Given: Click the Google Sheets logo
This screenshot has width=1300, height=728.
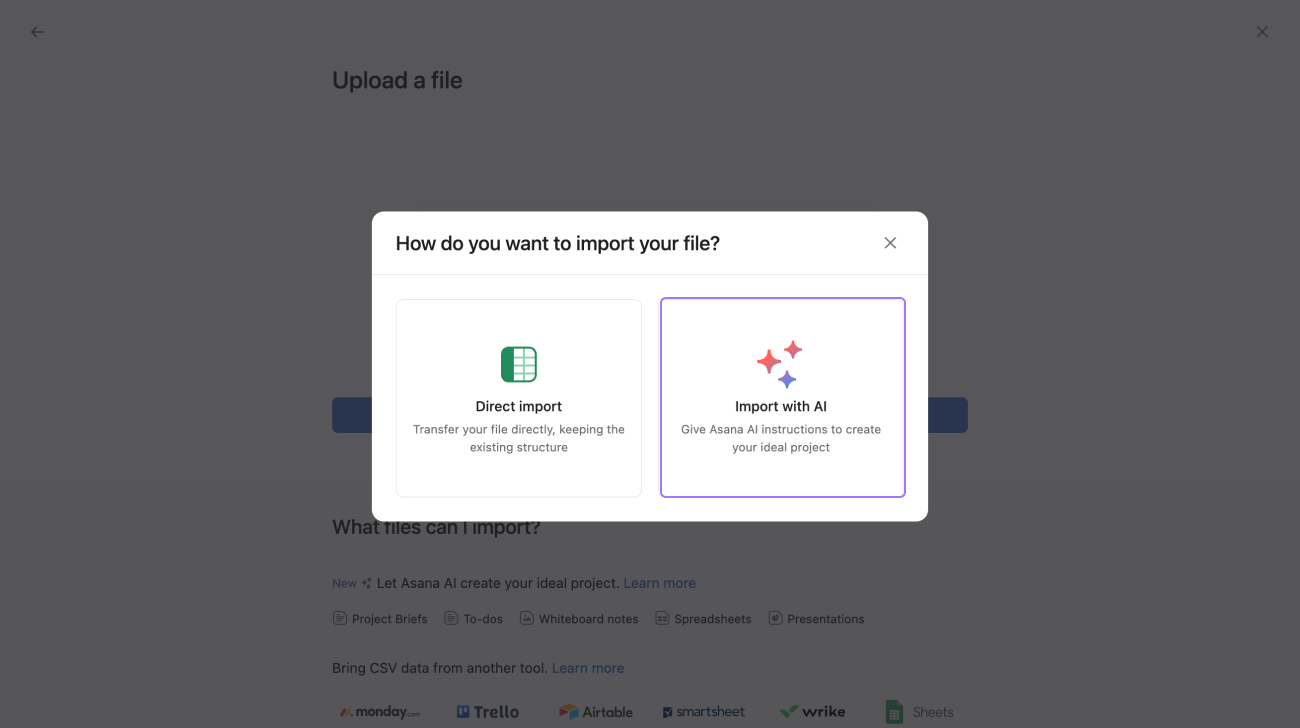Looking at the screenshot, I should [x=918, y=711].
